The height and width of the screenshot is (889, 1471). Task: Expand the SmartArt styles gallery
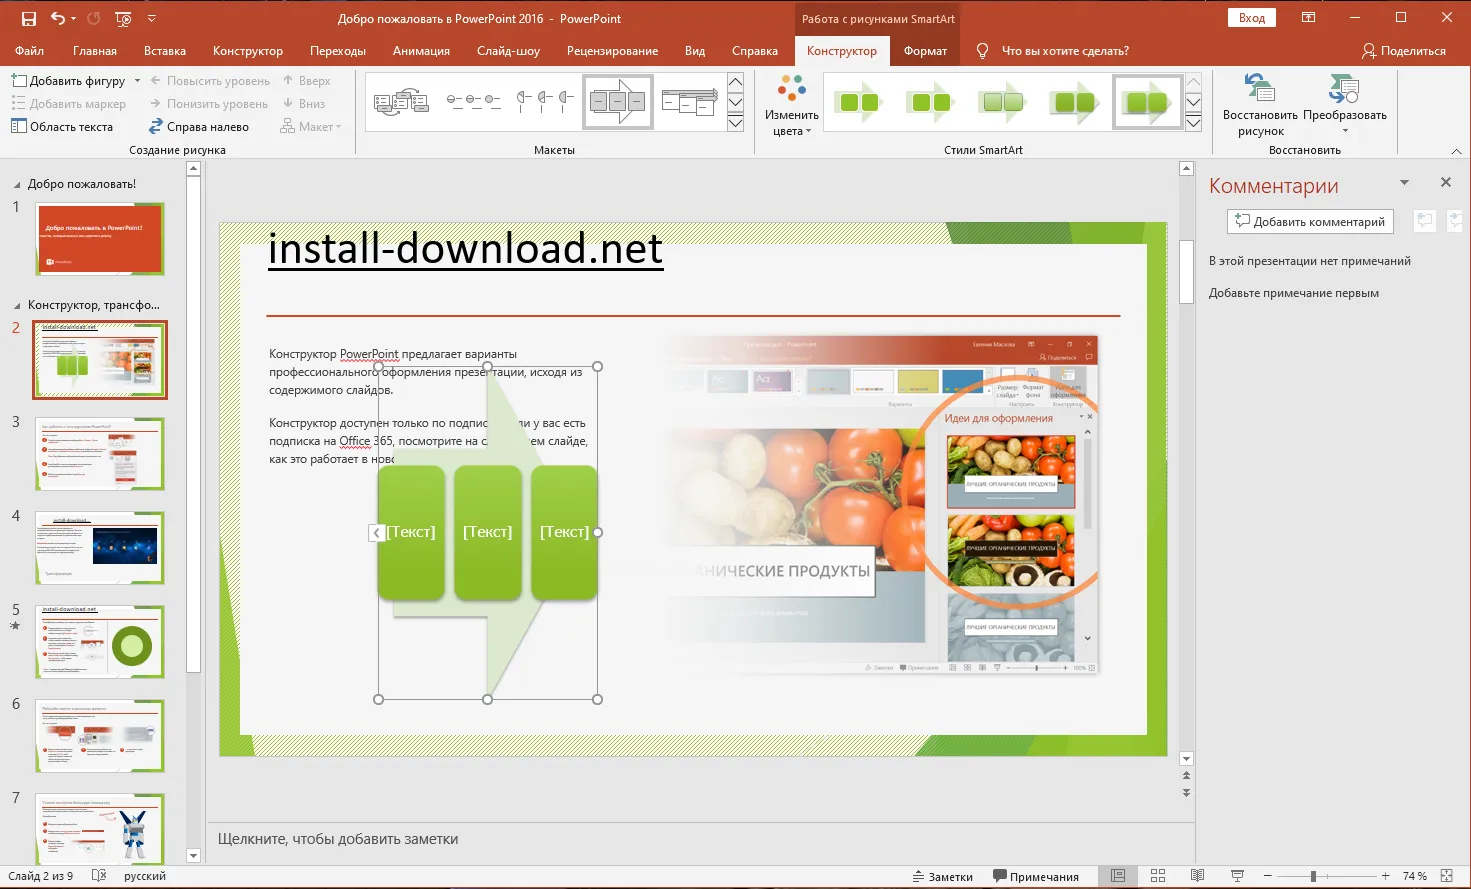click(x=1193, y=124)
